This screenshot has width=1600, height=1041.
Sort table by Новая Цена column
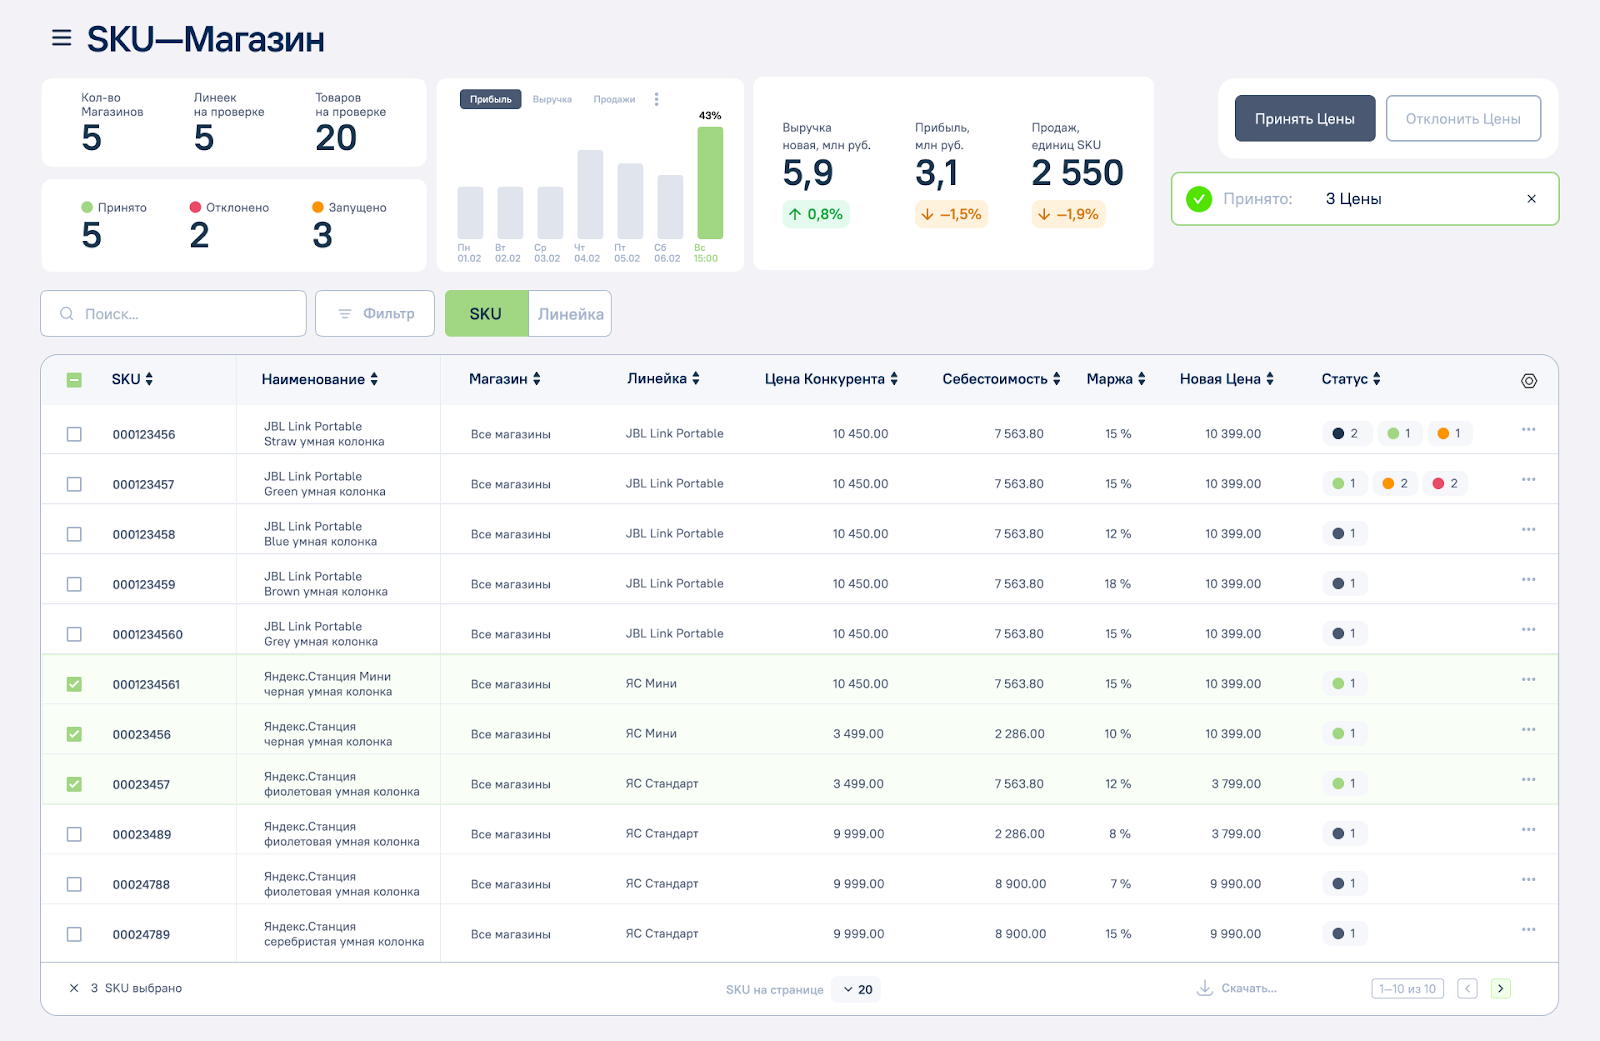(1227, 379)
